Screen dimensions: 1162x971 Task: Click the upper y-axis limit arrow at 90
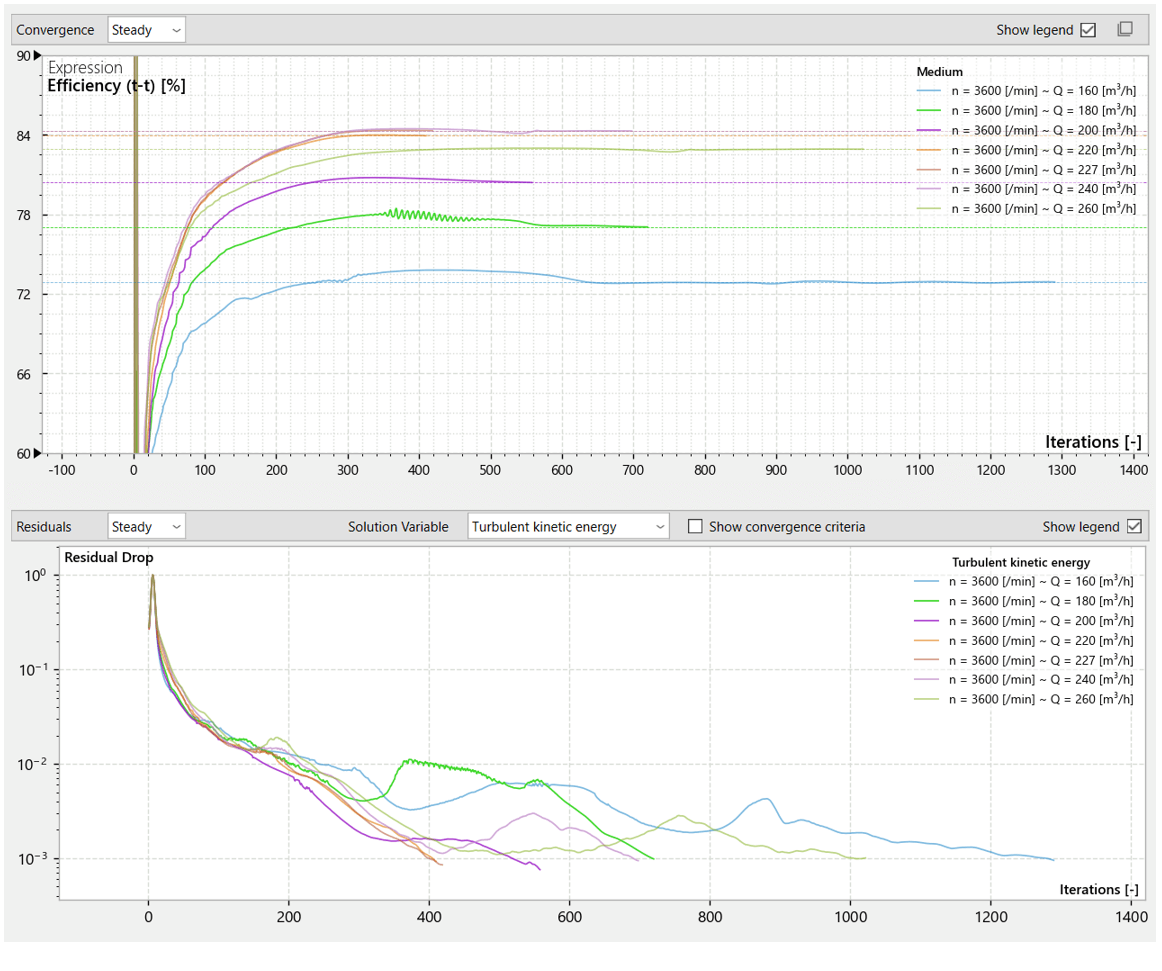37,56
